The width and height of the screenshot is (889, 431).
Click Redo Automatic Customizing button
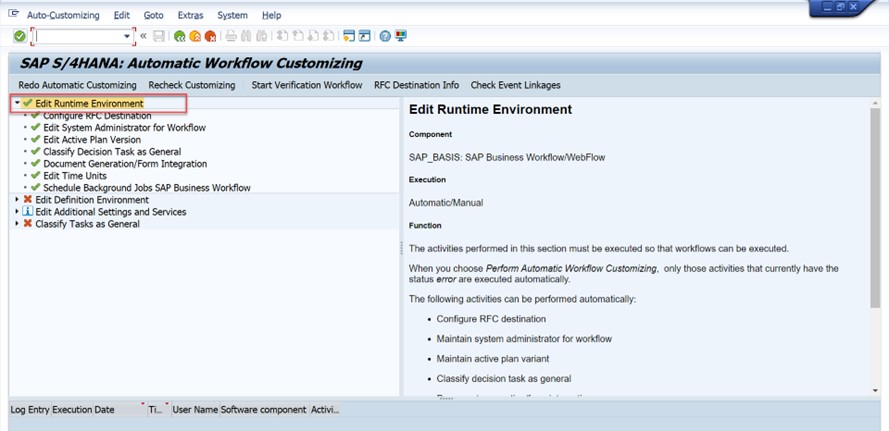78,85
